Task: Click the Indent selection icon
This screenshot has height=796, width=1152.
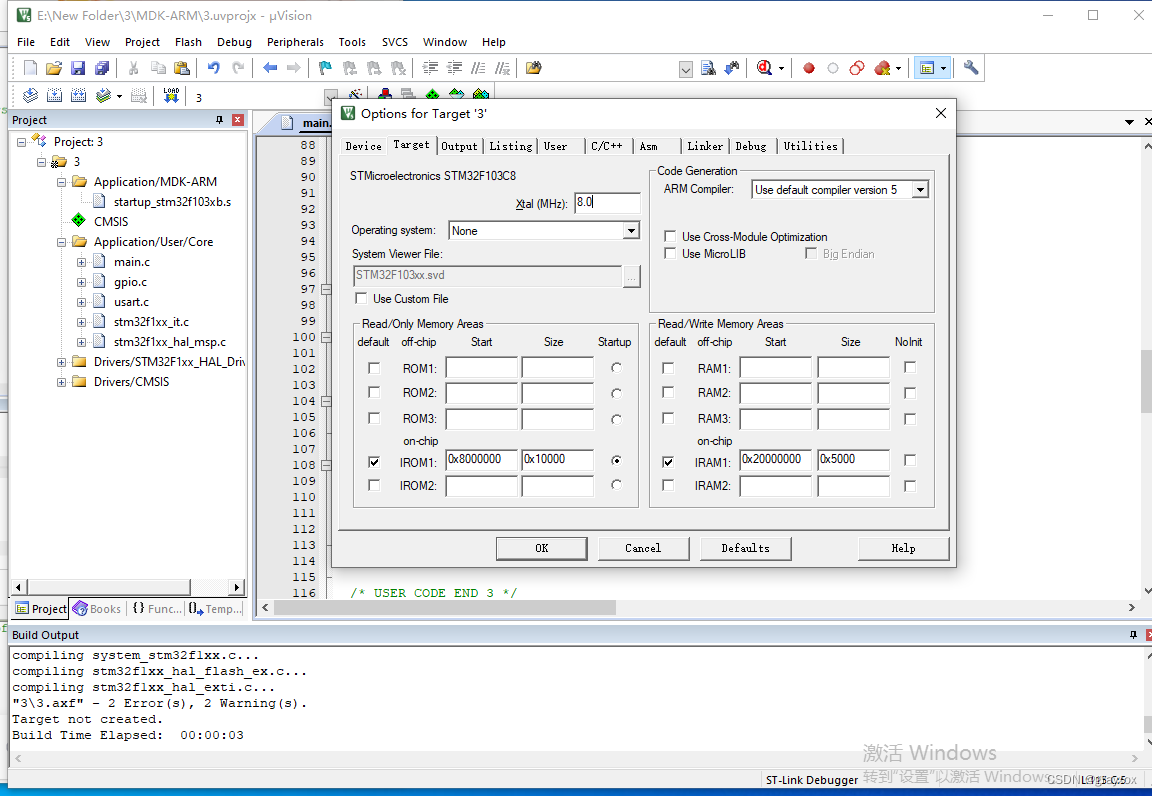Action: 431,68
